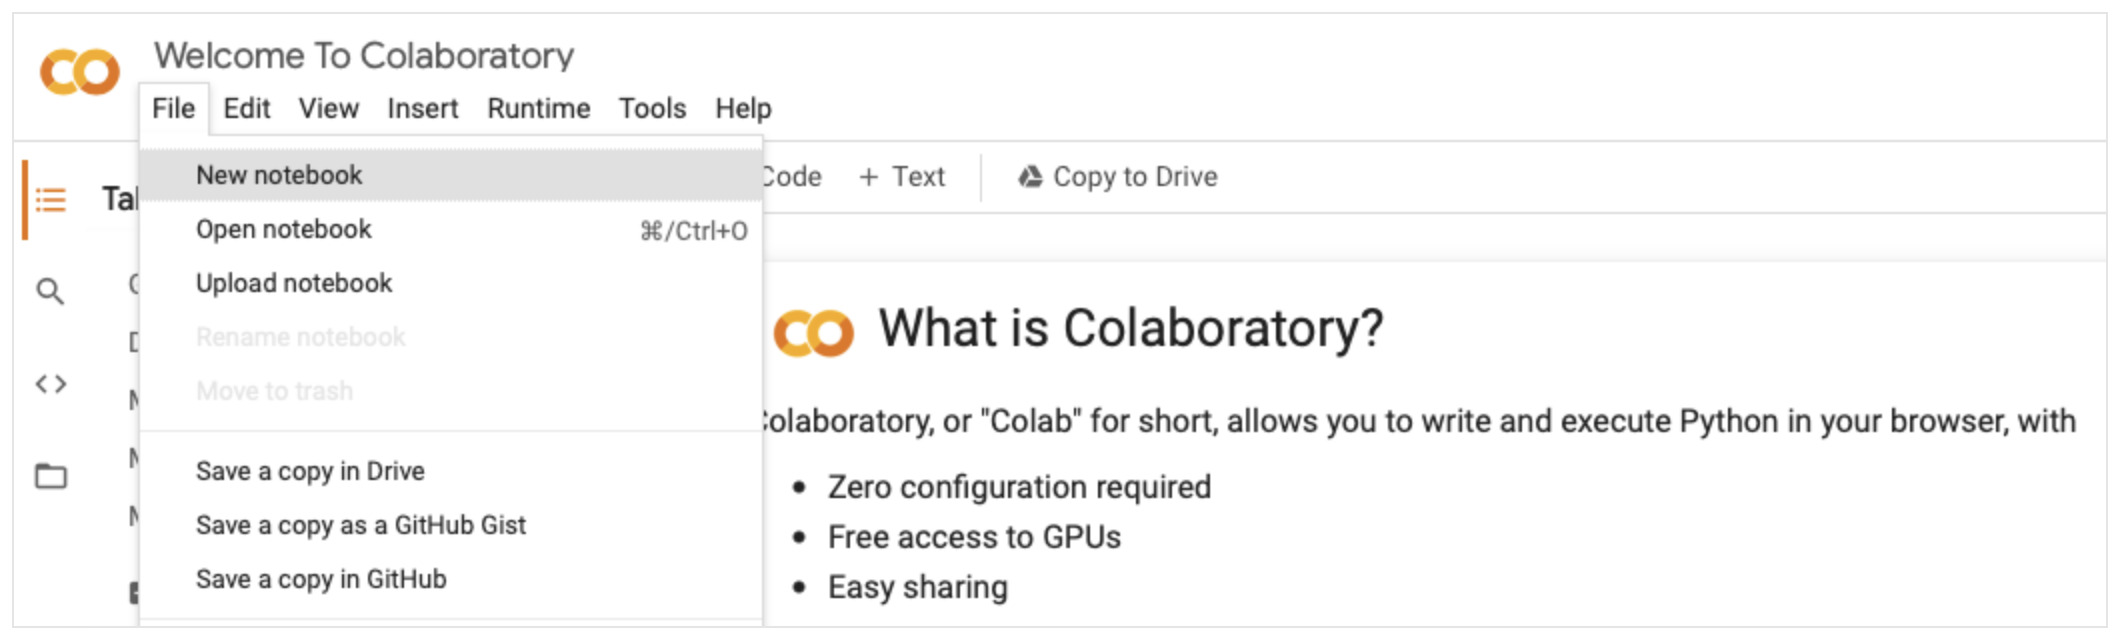Click the Colab logo beside What is Colaboratory

[814, 333]
